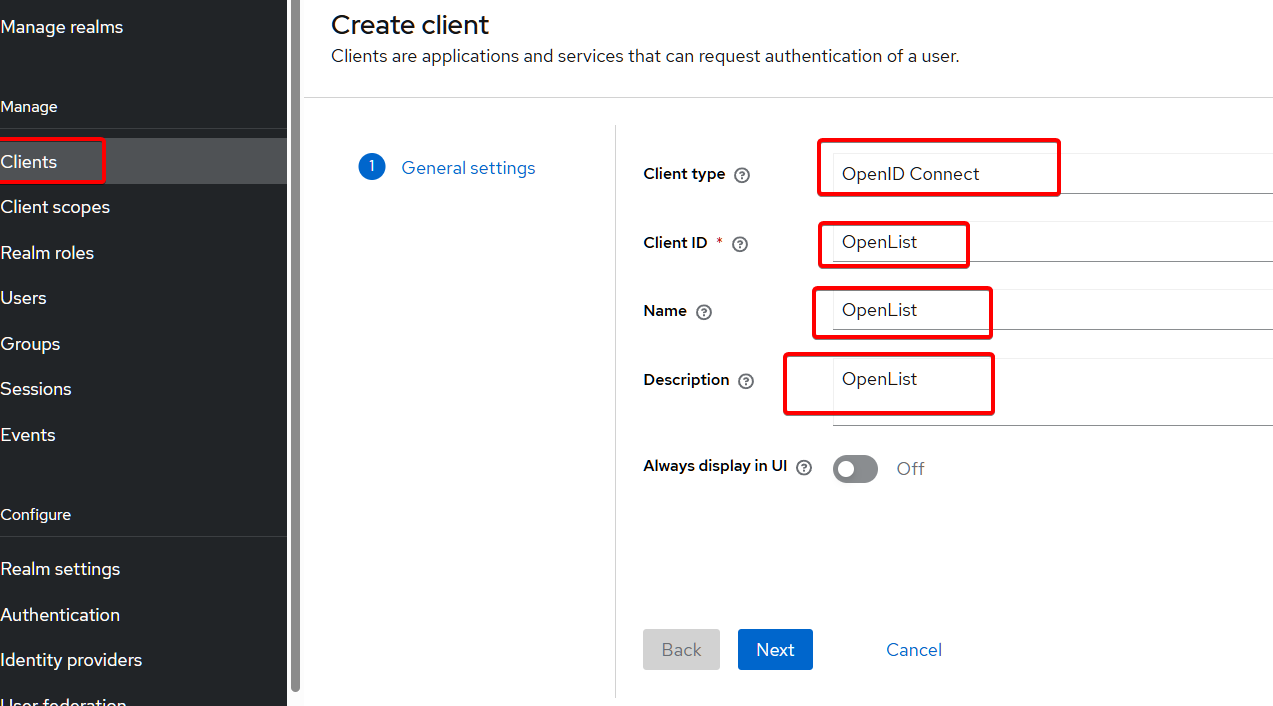Screen dimensions: 1273x706
Task: Select Groups in the sidebar
Action: 30,344
